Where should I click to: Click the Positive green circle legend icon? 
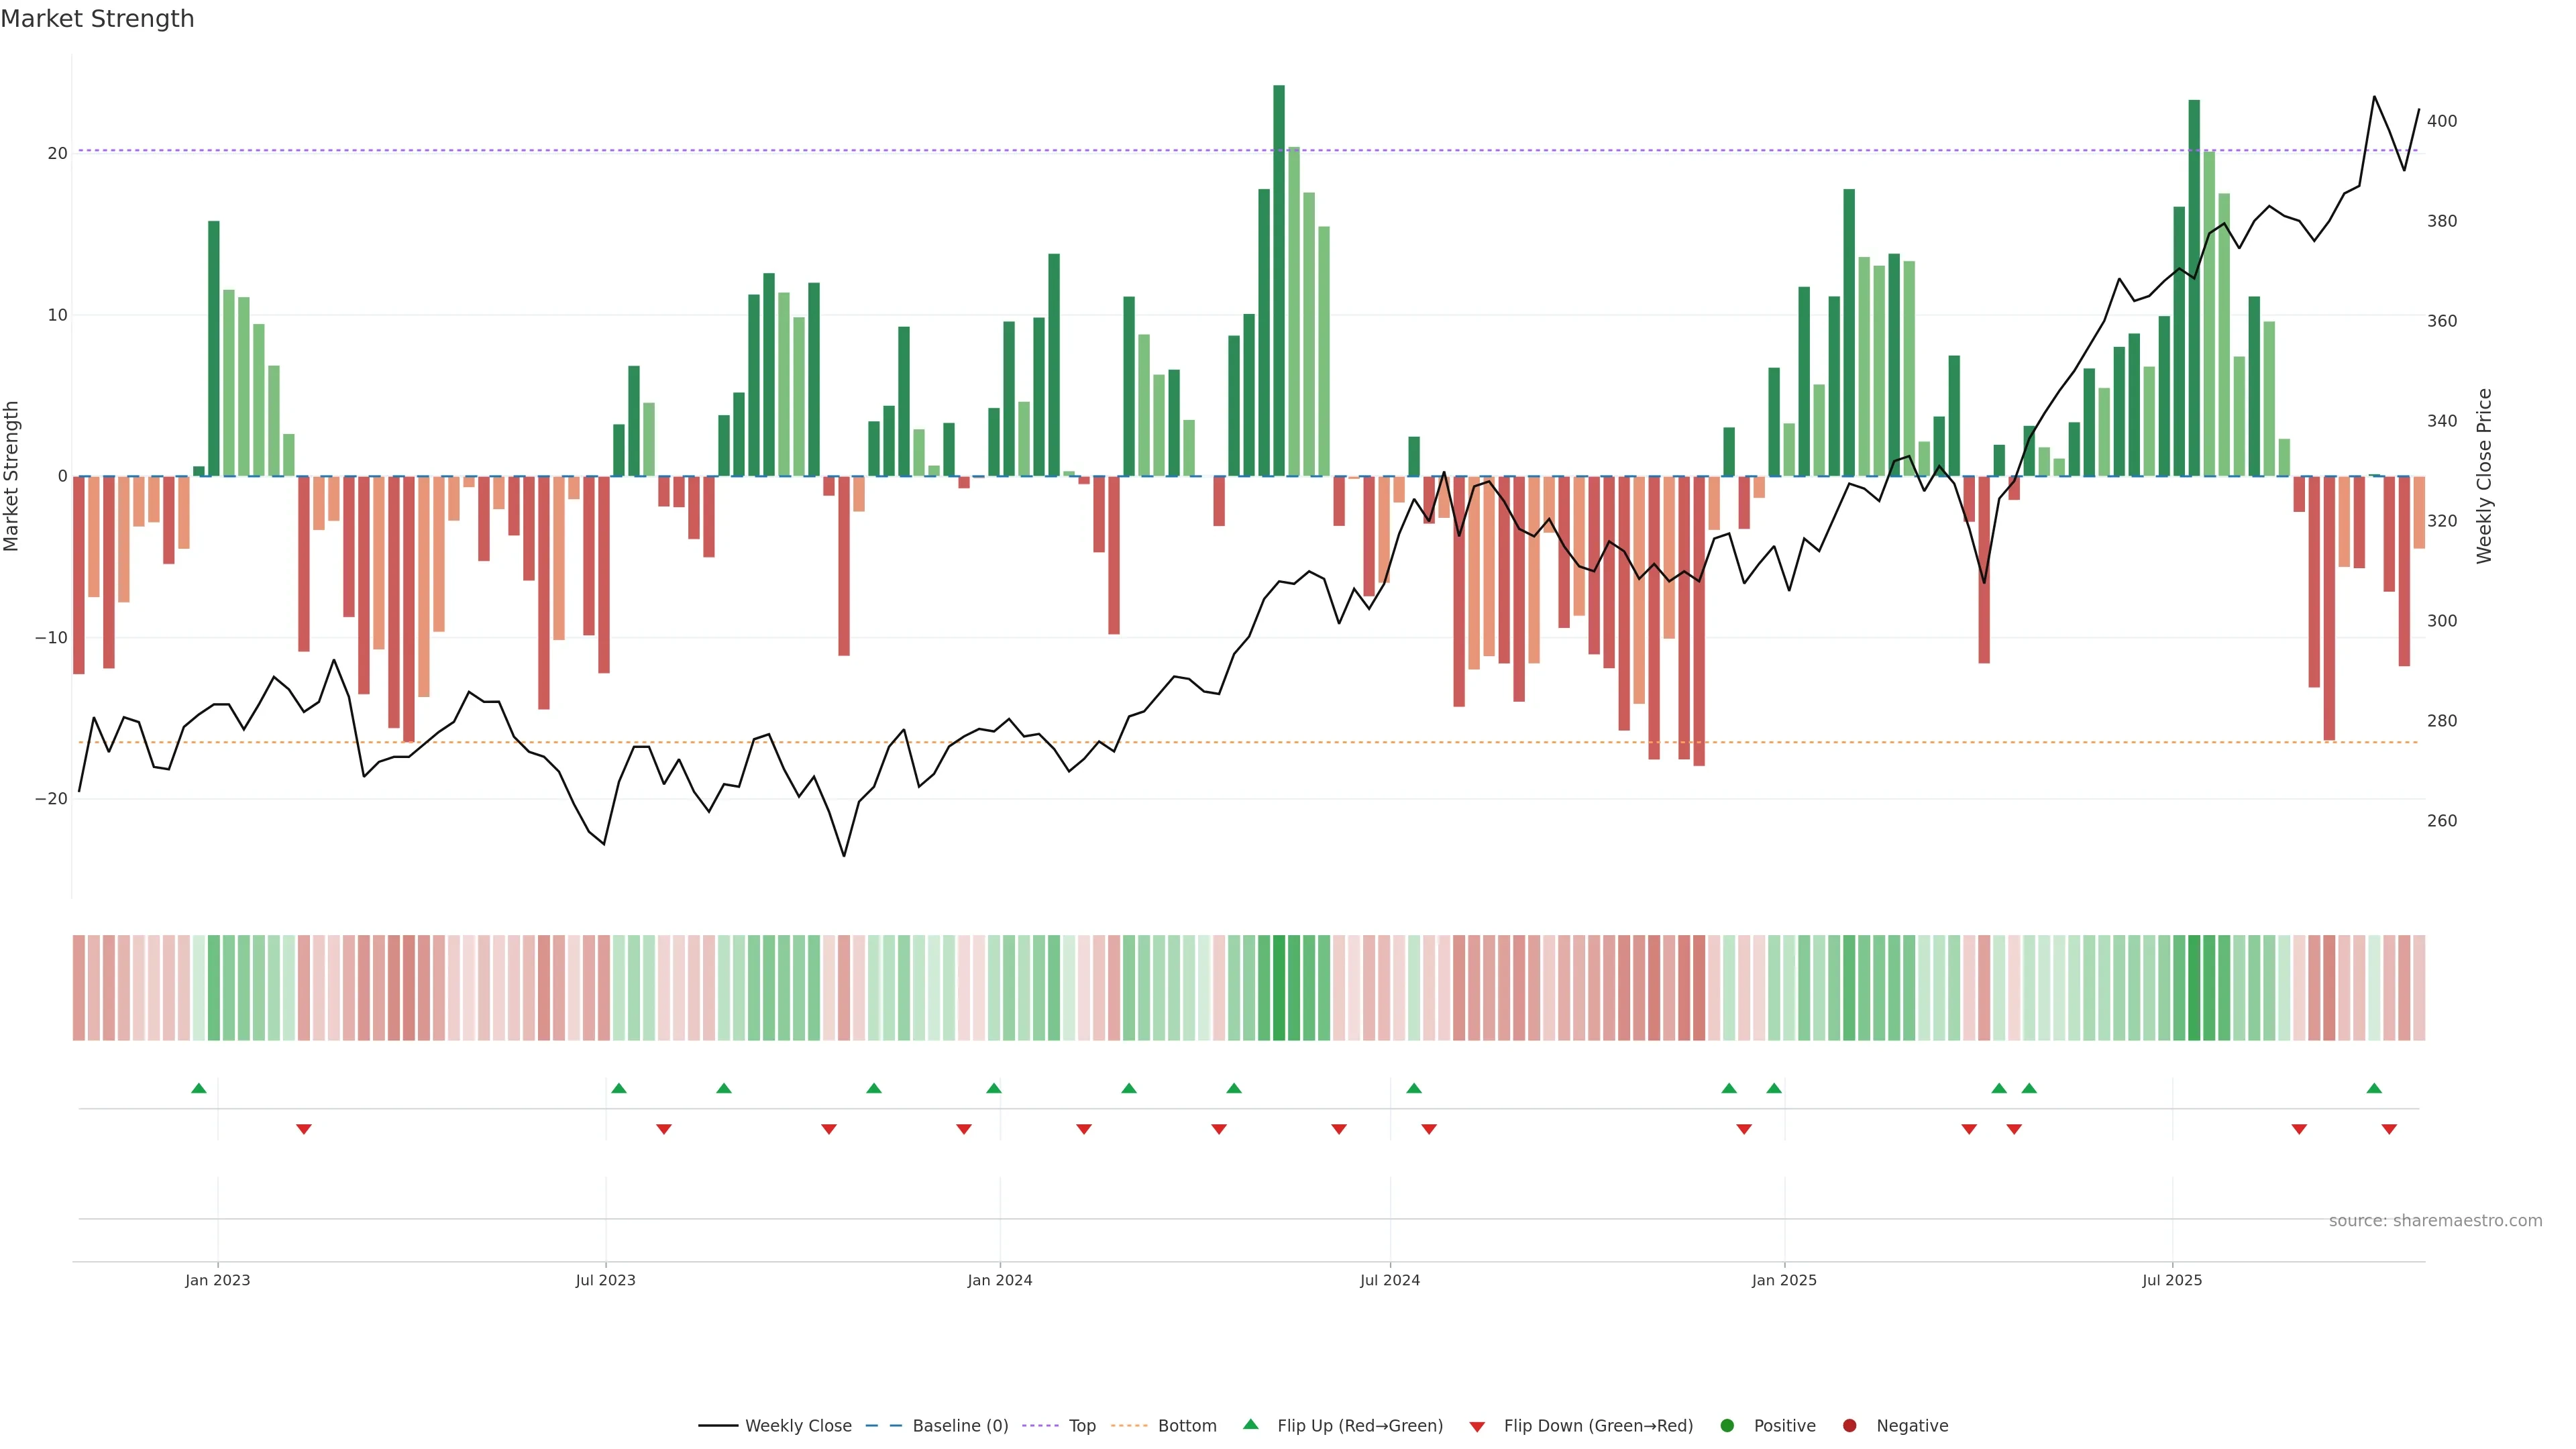click(x=1727, y=1426)
